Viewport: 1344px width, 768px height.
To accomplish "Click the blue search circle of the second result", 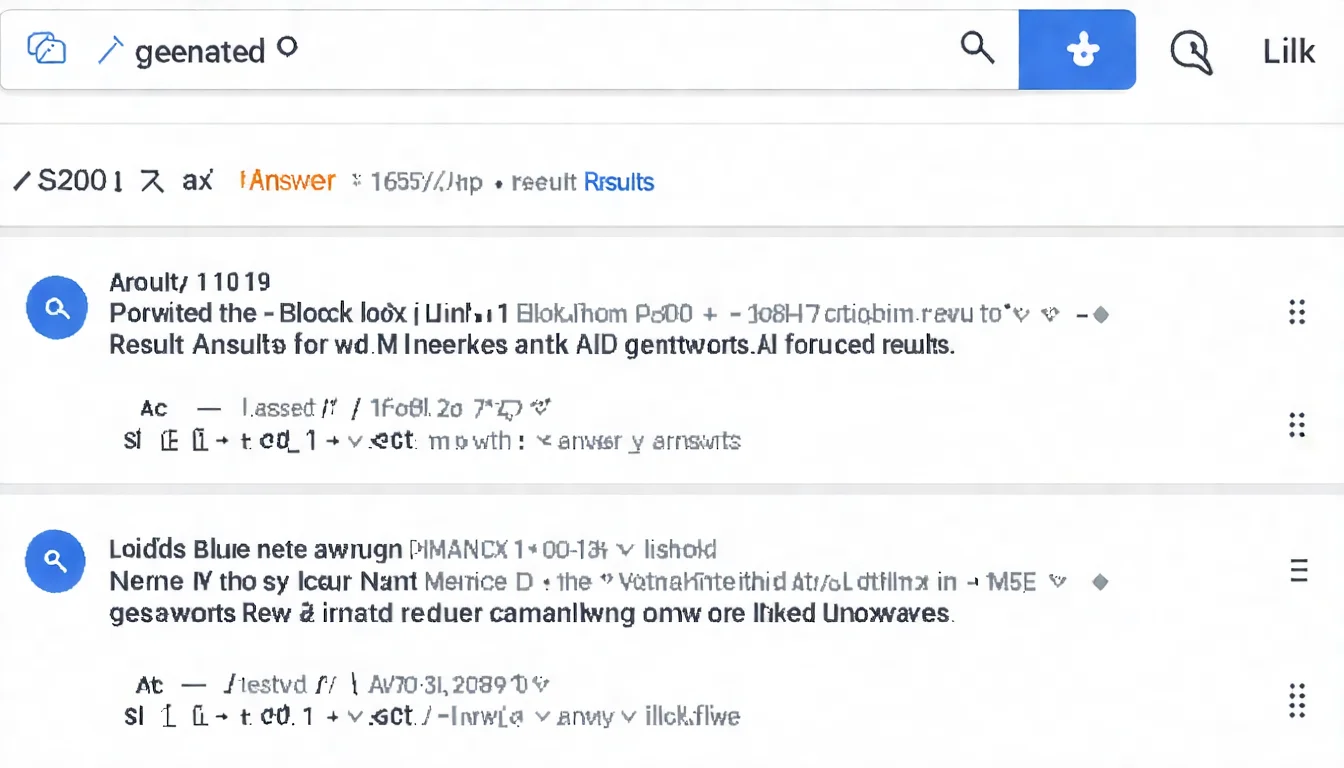I will [57, 563].
